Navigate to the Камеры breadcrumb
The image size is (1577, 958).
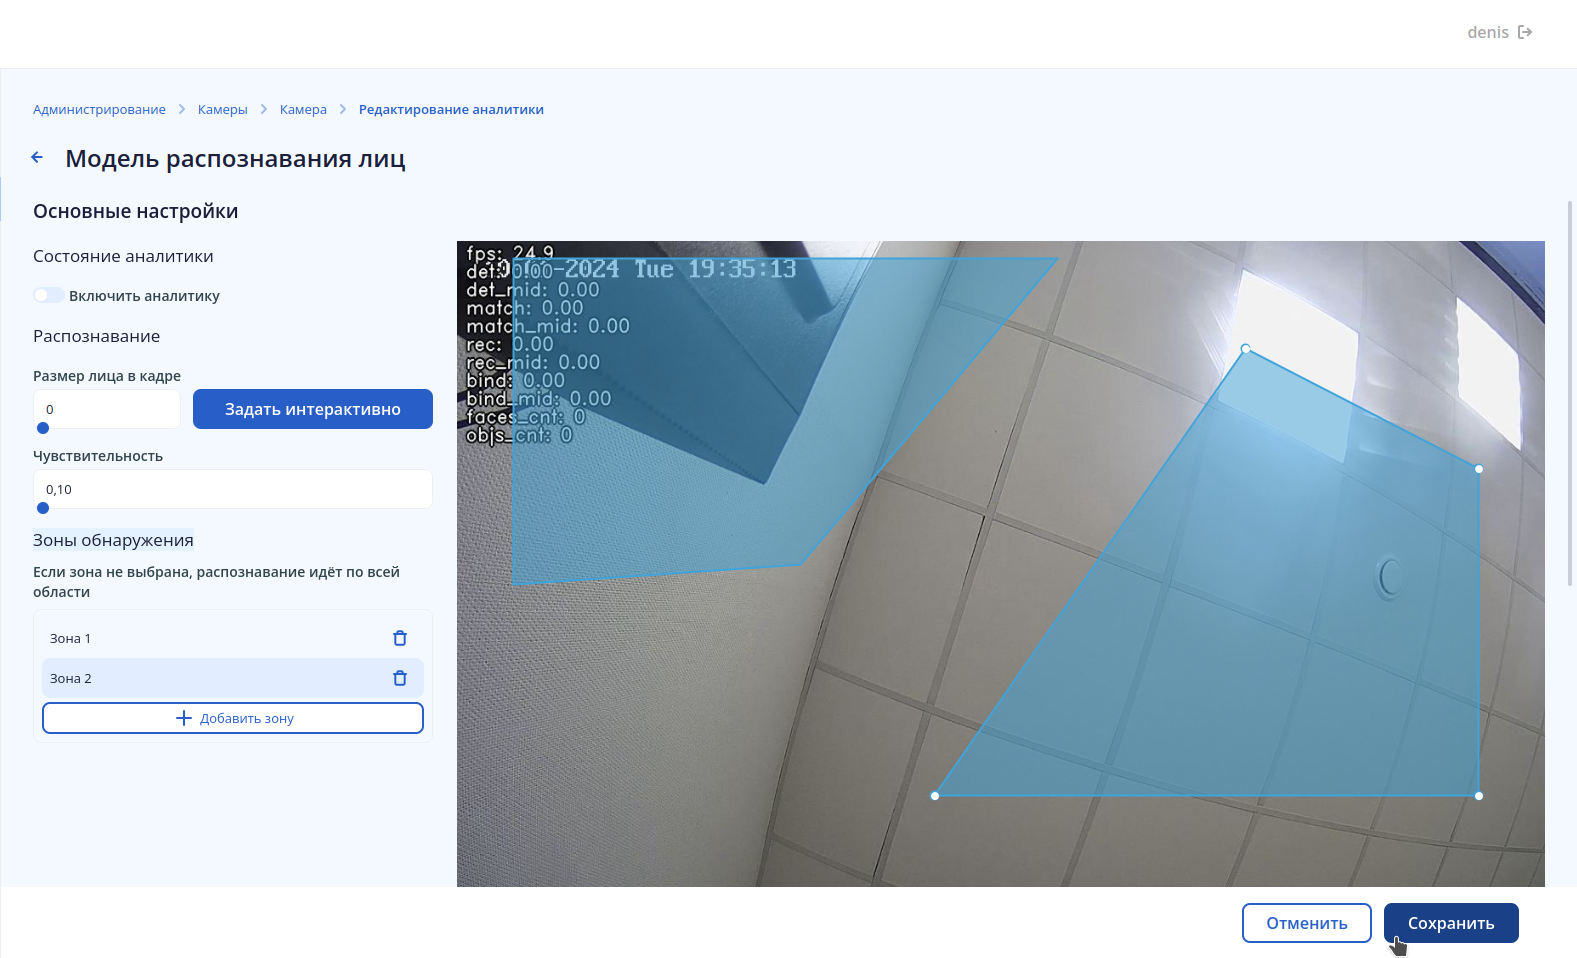(x=223, y=110)
